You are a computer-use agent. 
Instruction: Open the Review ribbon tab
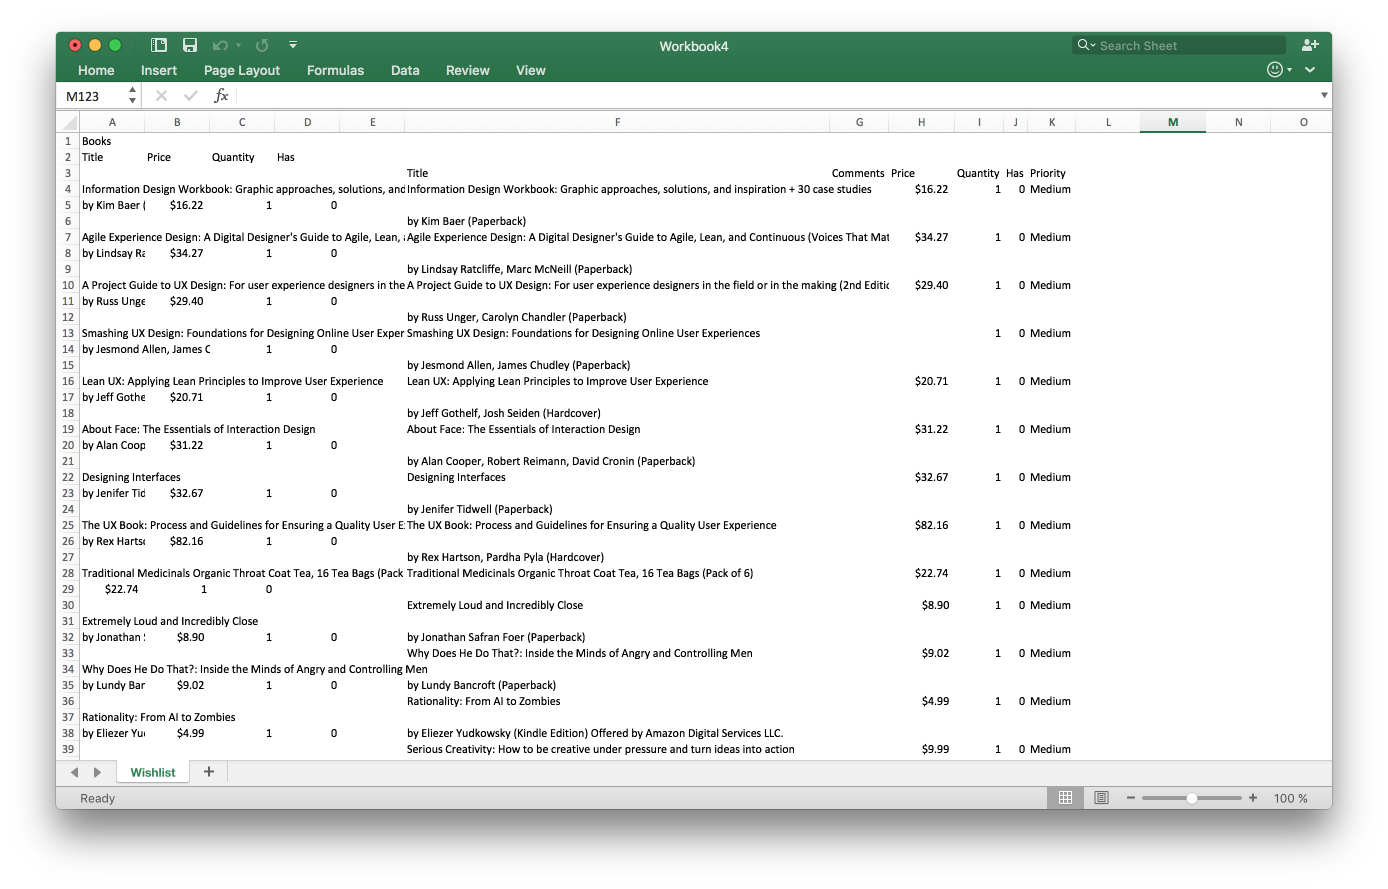click(468, 70)
